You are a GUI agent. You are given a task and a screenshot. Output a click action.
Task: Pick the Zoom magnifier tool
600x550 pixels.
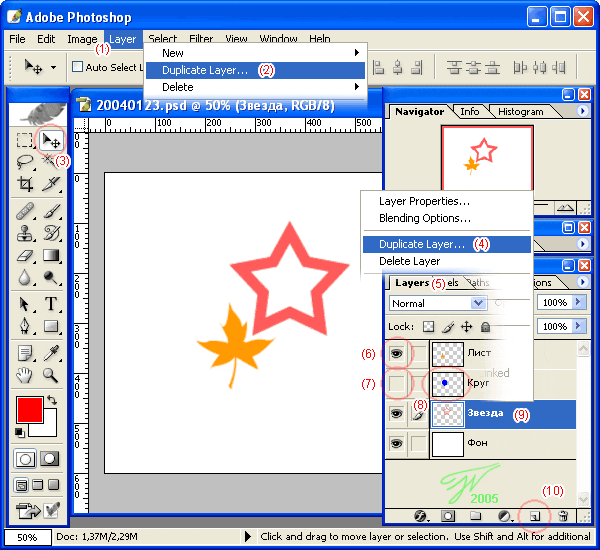51,375
